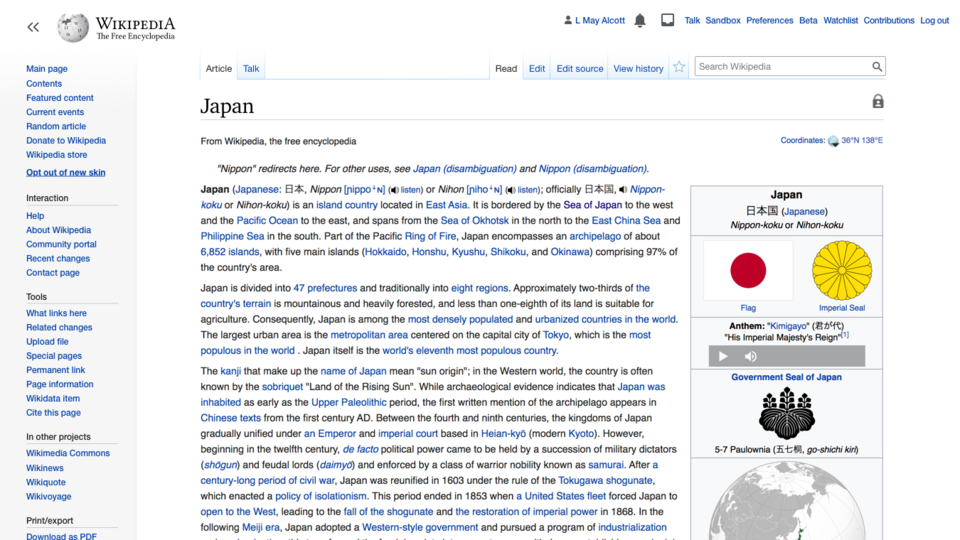Open the coordinates globe icon
Screen dimensions: 960x540
pyautogui.click(x=833, y=141)
